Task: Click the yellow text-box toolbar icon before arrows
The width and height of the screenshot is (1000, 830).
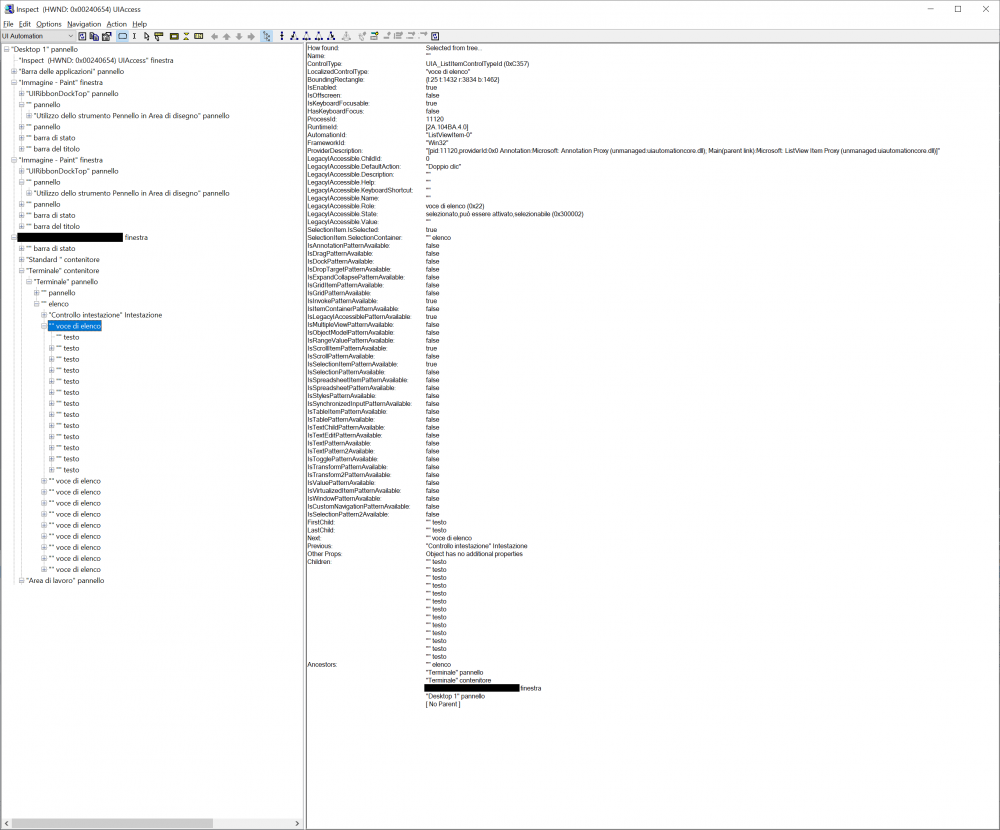Action: click(198, 36)
